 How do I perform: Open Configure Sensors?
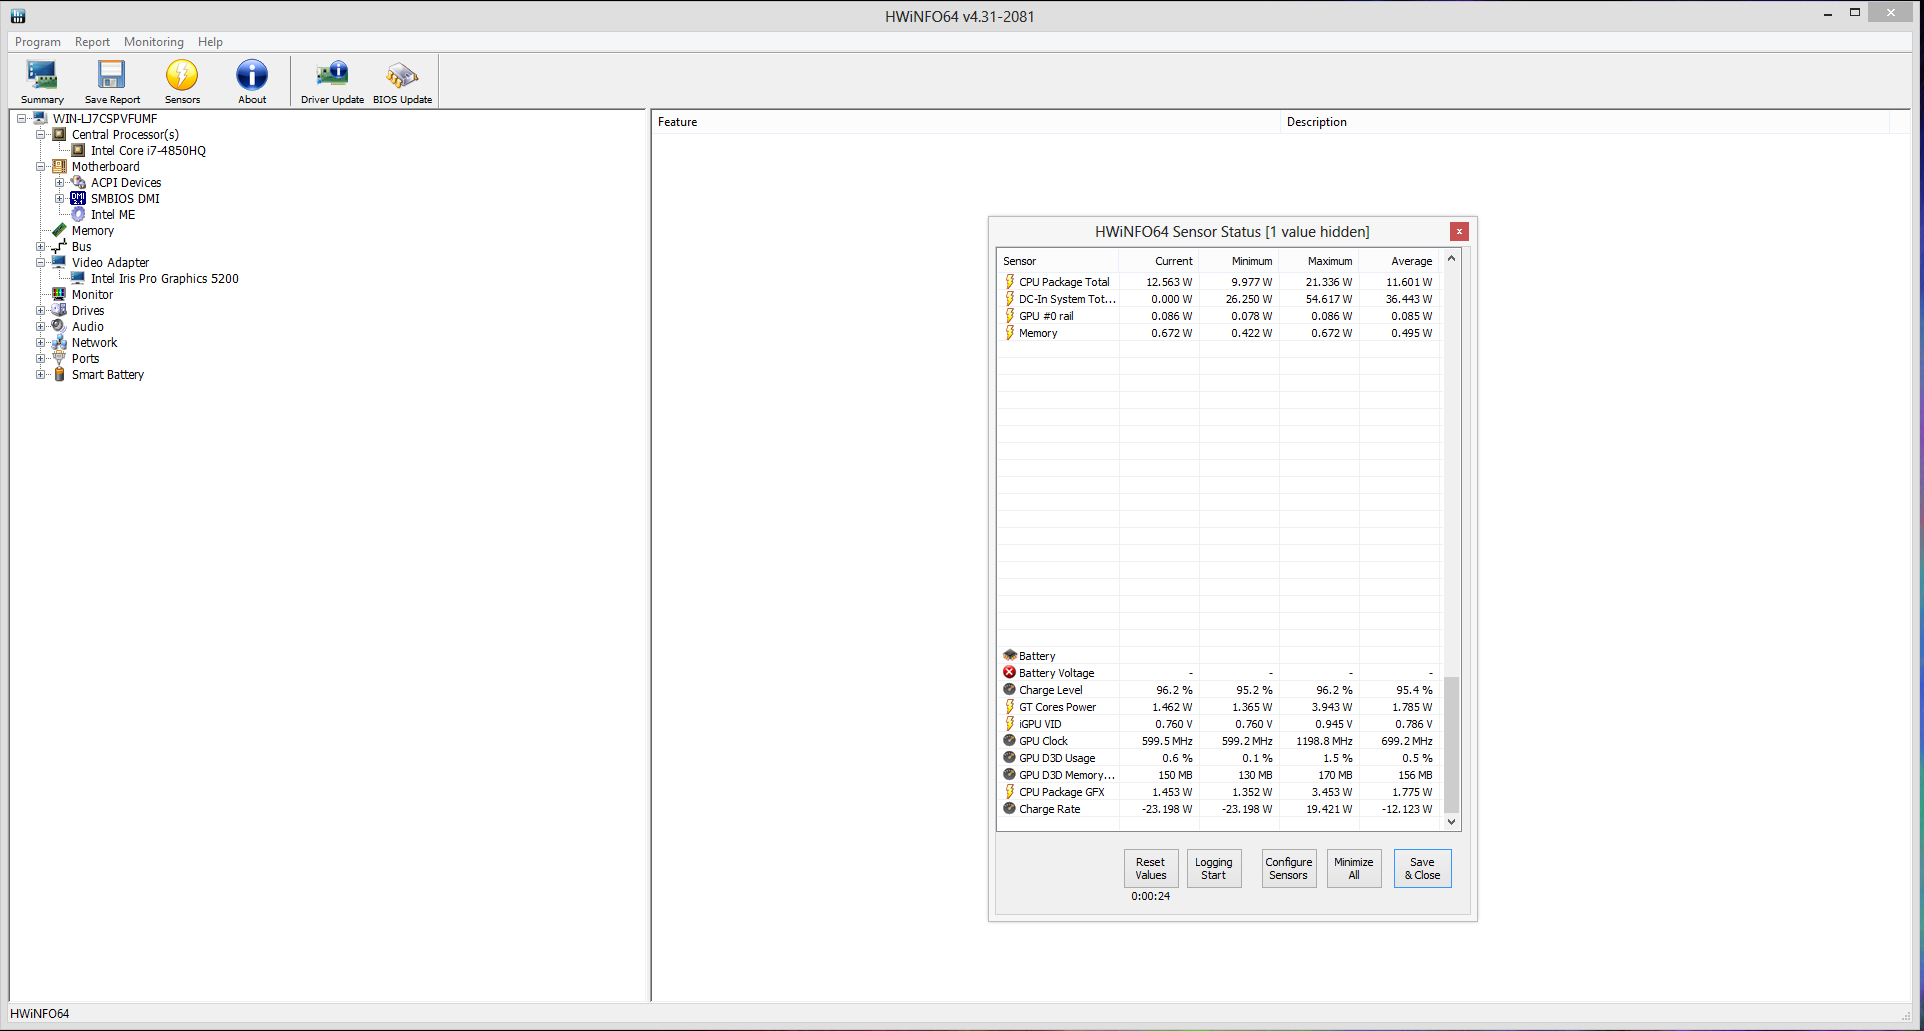point(1289,869)
